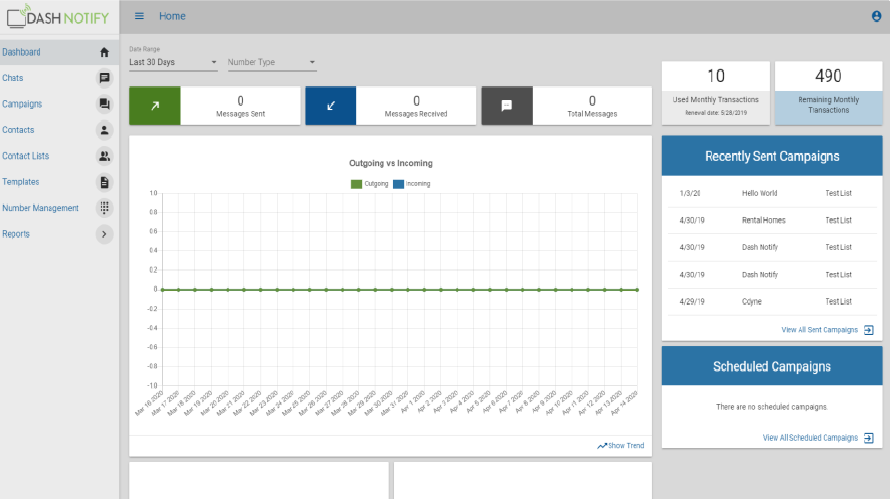
Task: Select the Contacts person icon
Action: tap(104, 130)
